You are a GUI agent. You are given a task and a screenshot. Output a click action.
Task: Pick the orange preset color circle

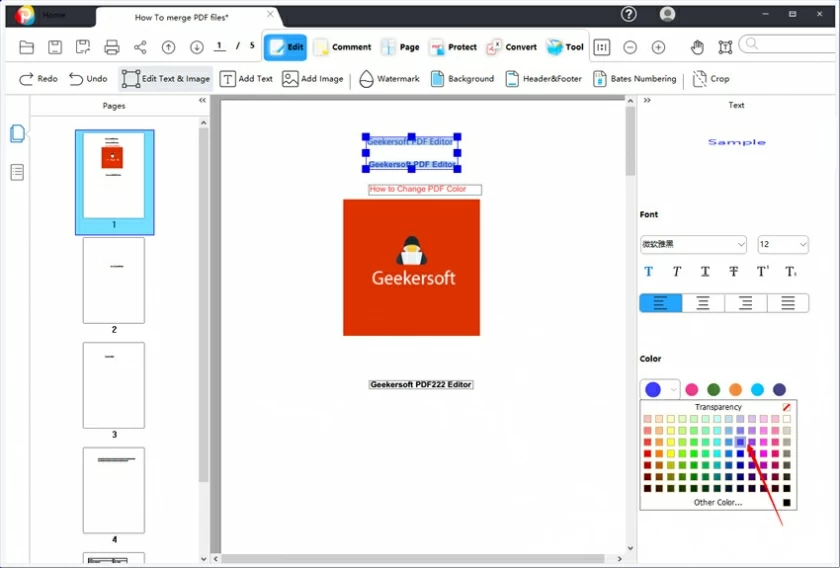(736, 390)
